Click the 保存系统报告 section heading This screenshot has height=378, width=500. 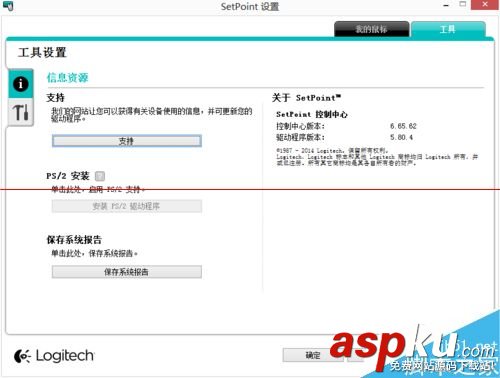click(74, 239)
